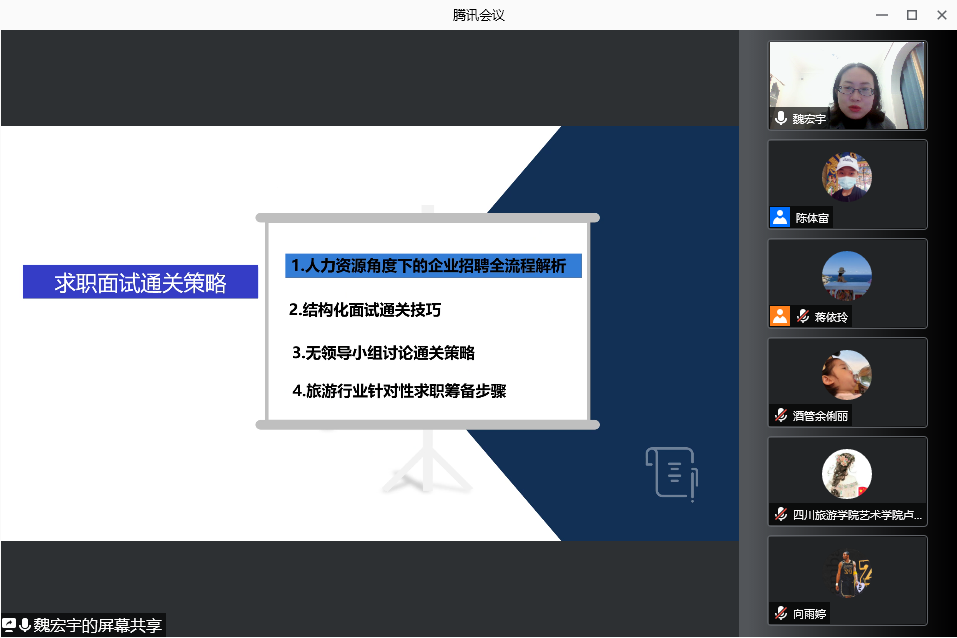Minimize the 腾讯会议 window

coord(882,15)
